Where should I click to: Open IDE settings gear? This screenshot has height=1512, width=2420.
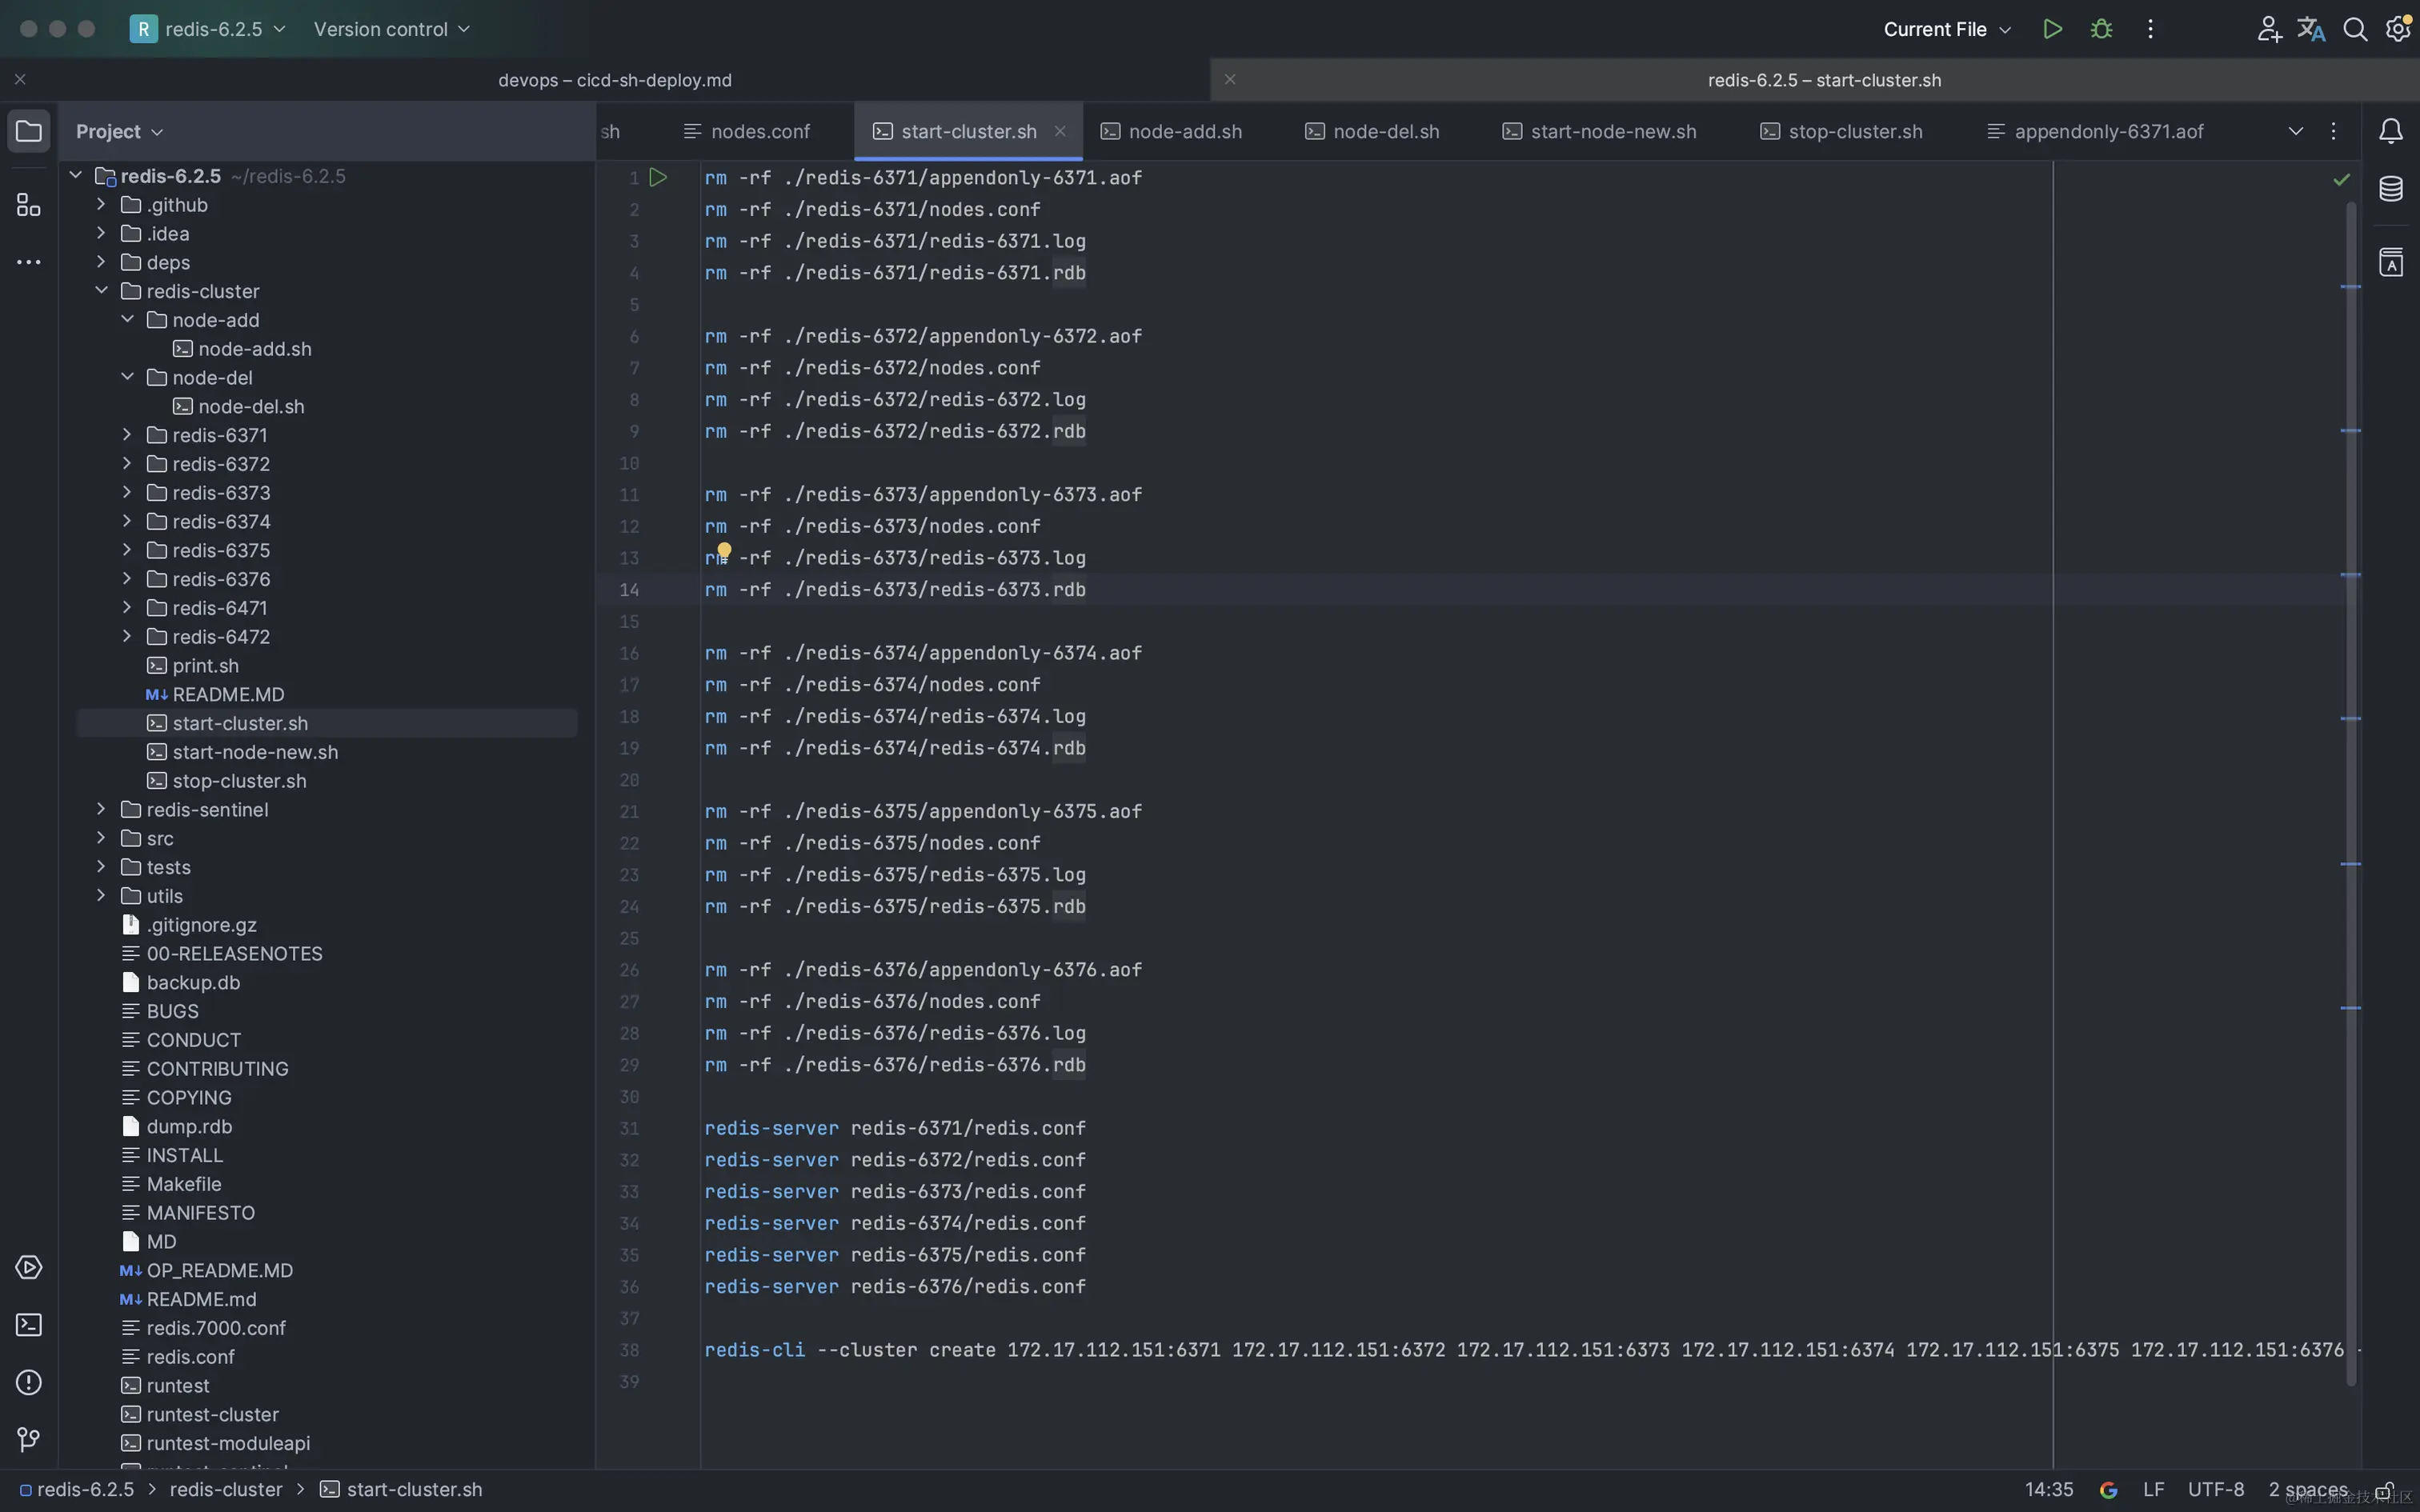[x=2398, y=29]
